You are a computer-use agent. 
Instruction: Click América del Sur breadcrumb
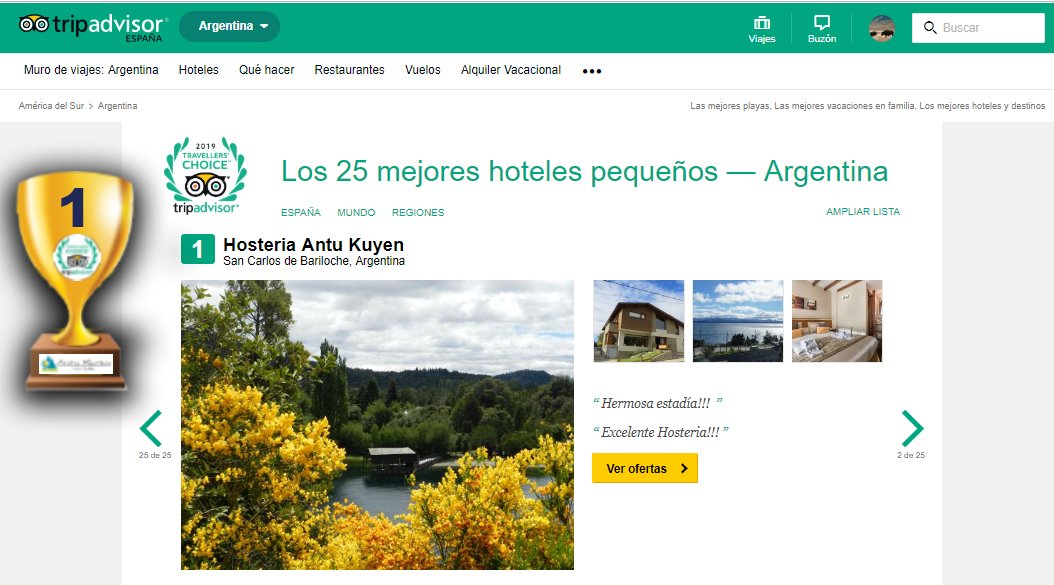51,106
